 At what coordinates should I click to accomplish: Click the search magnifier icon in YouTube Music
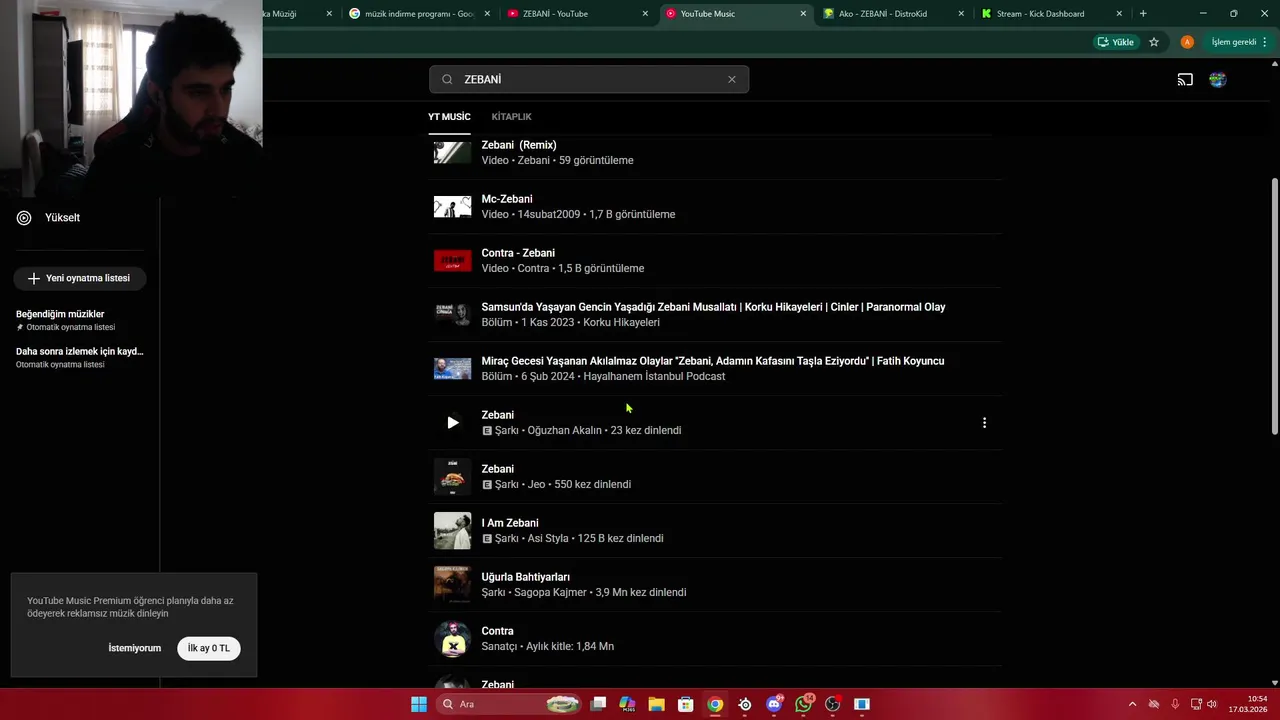click(x=447, y=80)
